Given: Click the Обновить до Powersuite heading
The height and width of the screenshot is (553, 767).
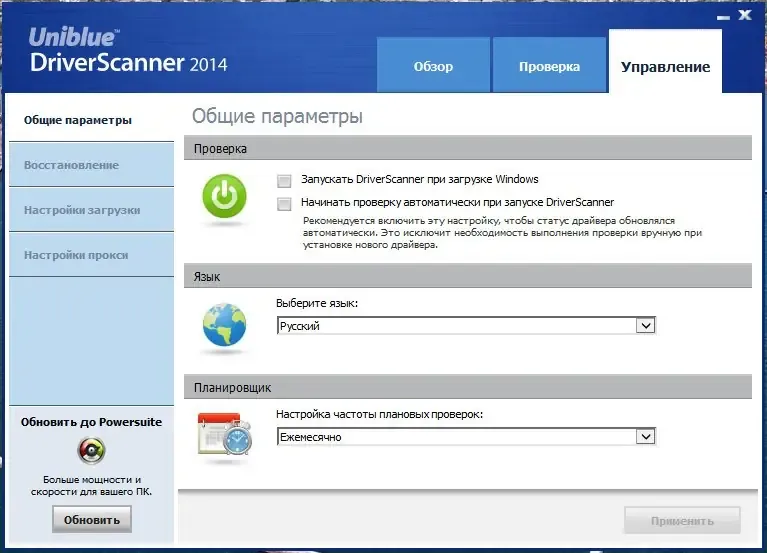Looking at the screenshot, I should pos(91,422).
